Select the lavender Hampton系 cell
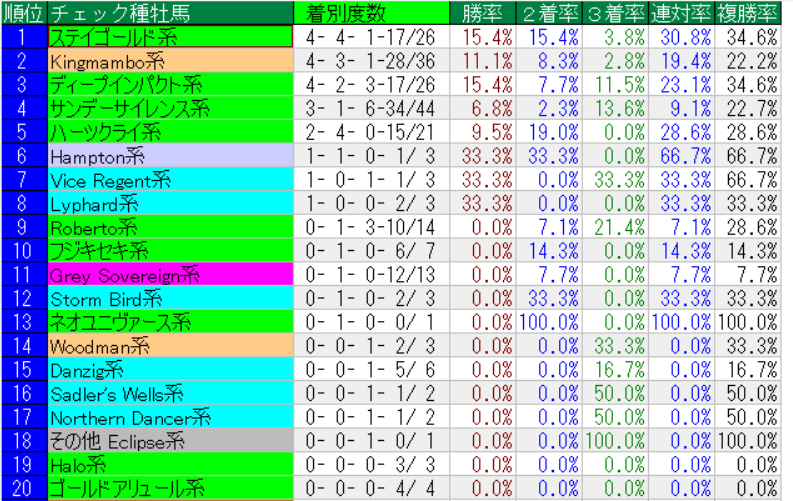 coord(170,155)
